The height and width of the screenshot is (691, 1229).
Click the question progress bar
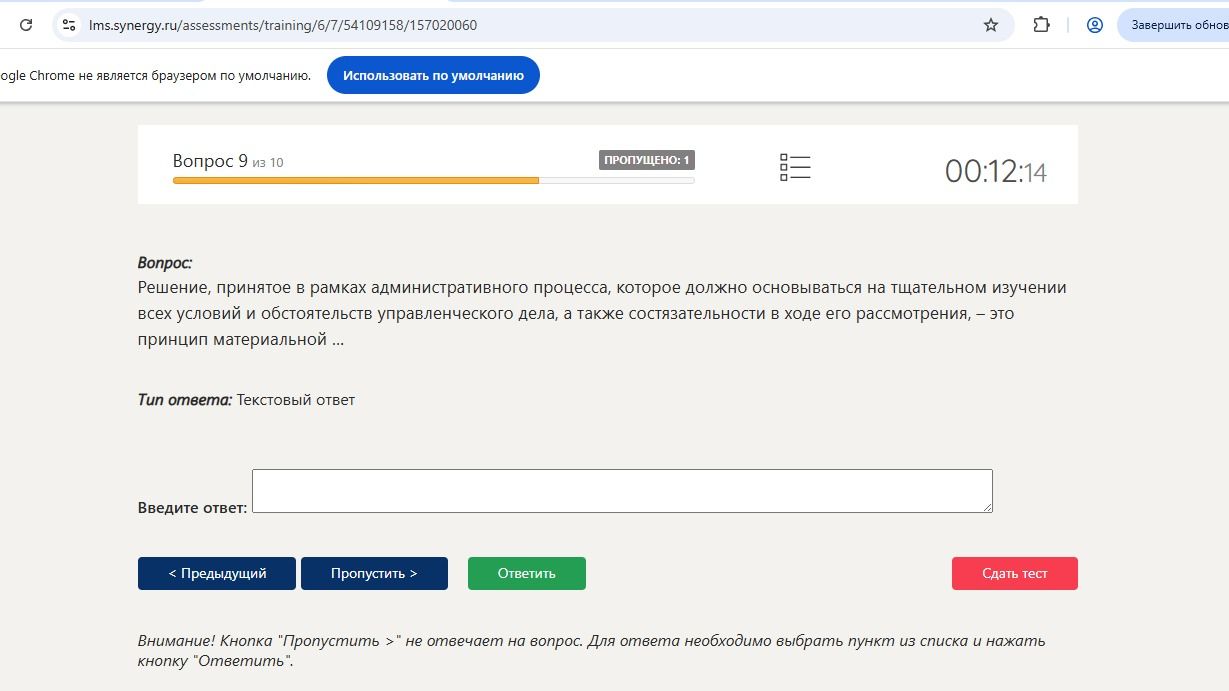pos(433,180)
